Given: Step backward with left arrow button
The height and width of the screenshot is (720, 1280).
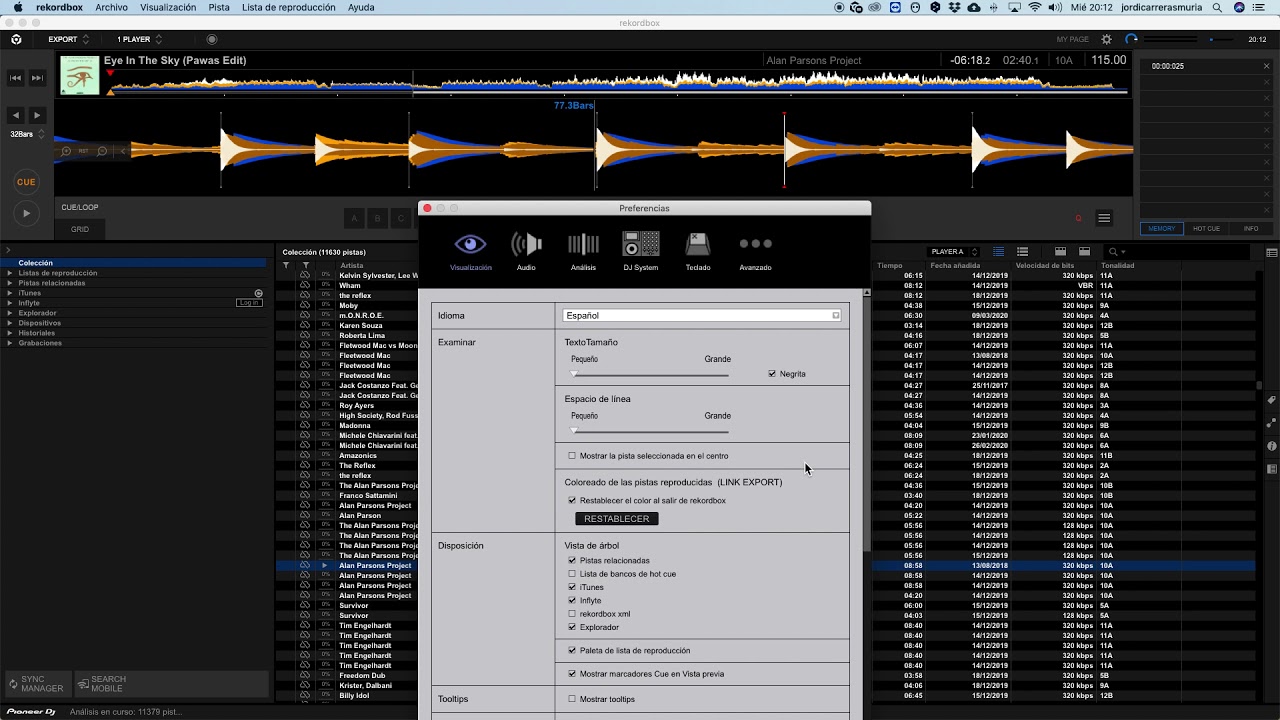Looking at the screenshot, I should (x=16, y=115).
